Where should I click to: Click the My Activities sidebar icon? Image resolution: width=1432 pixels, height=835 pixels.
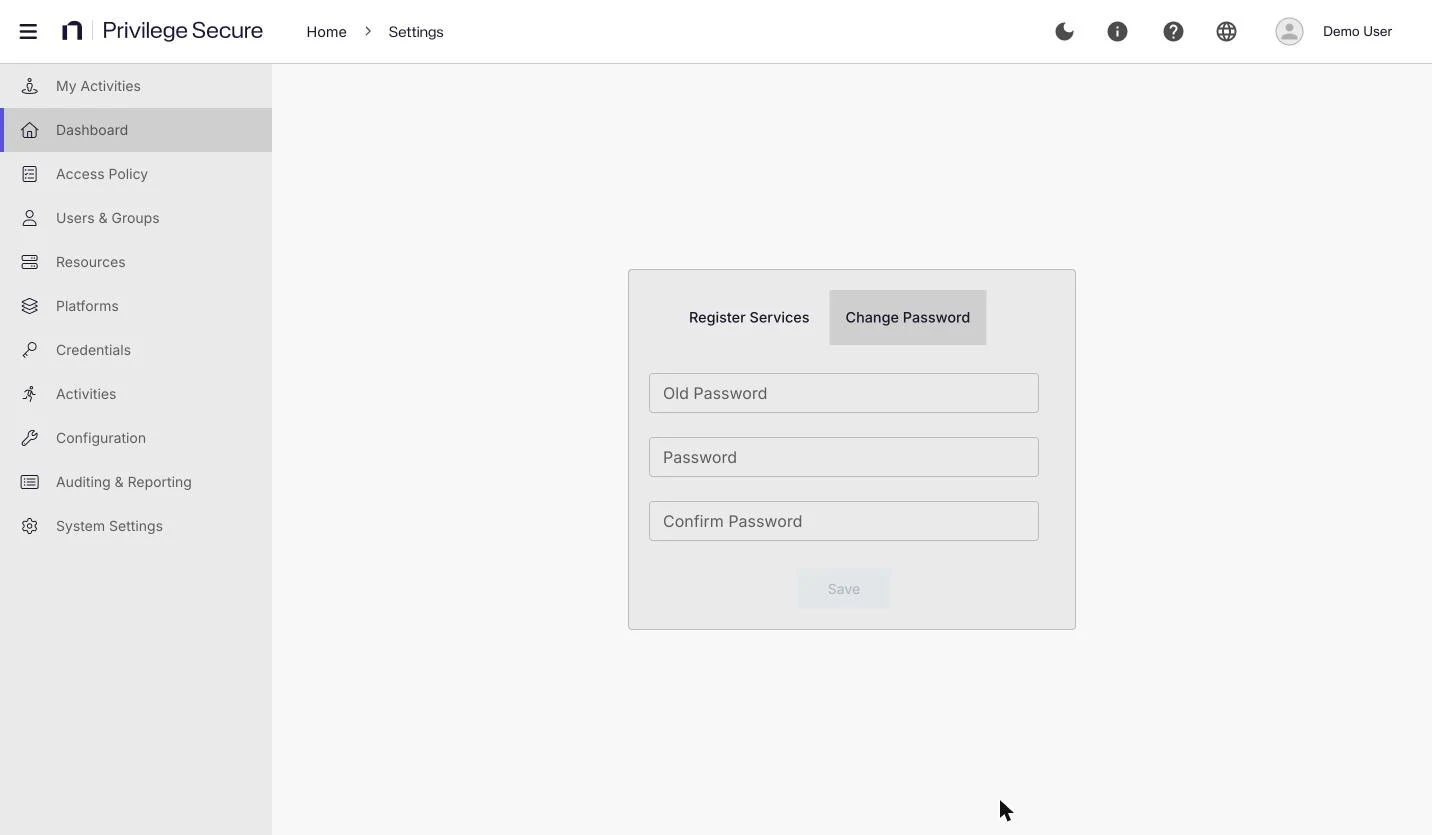coord(30,86)
